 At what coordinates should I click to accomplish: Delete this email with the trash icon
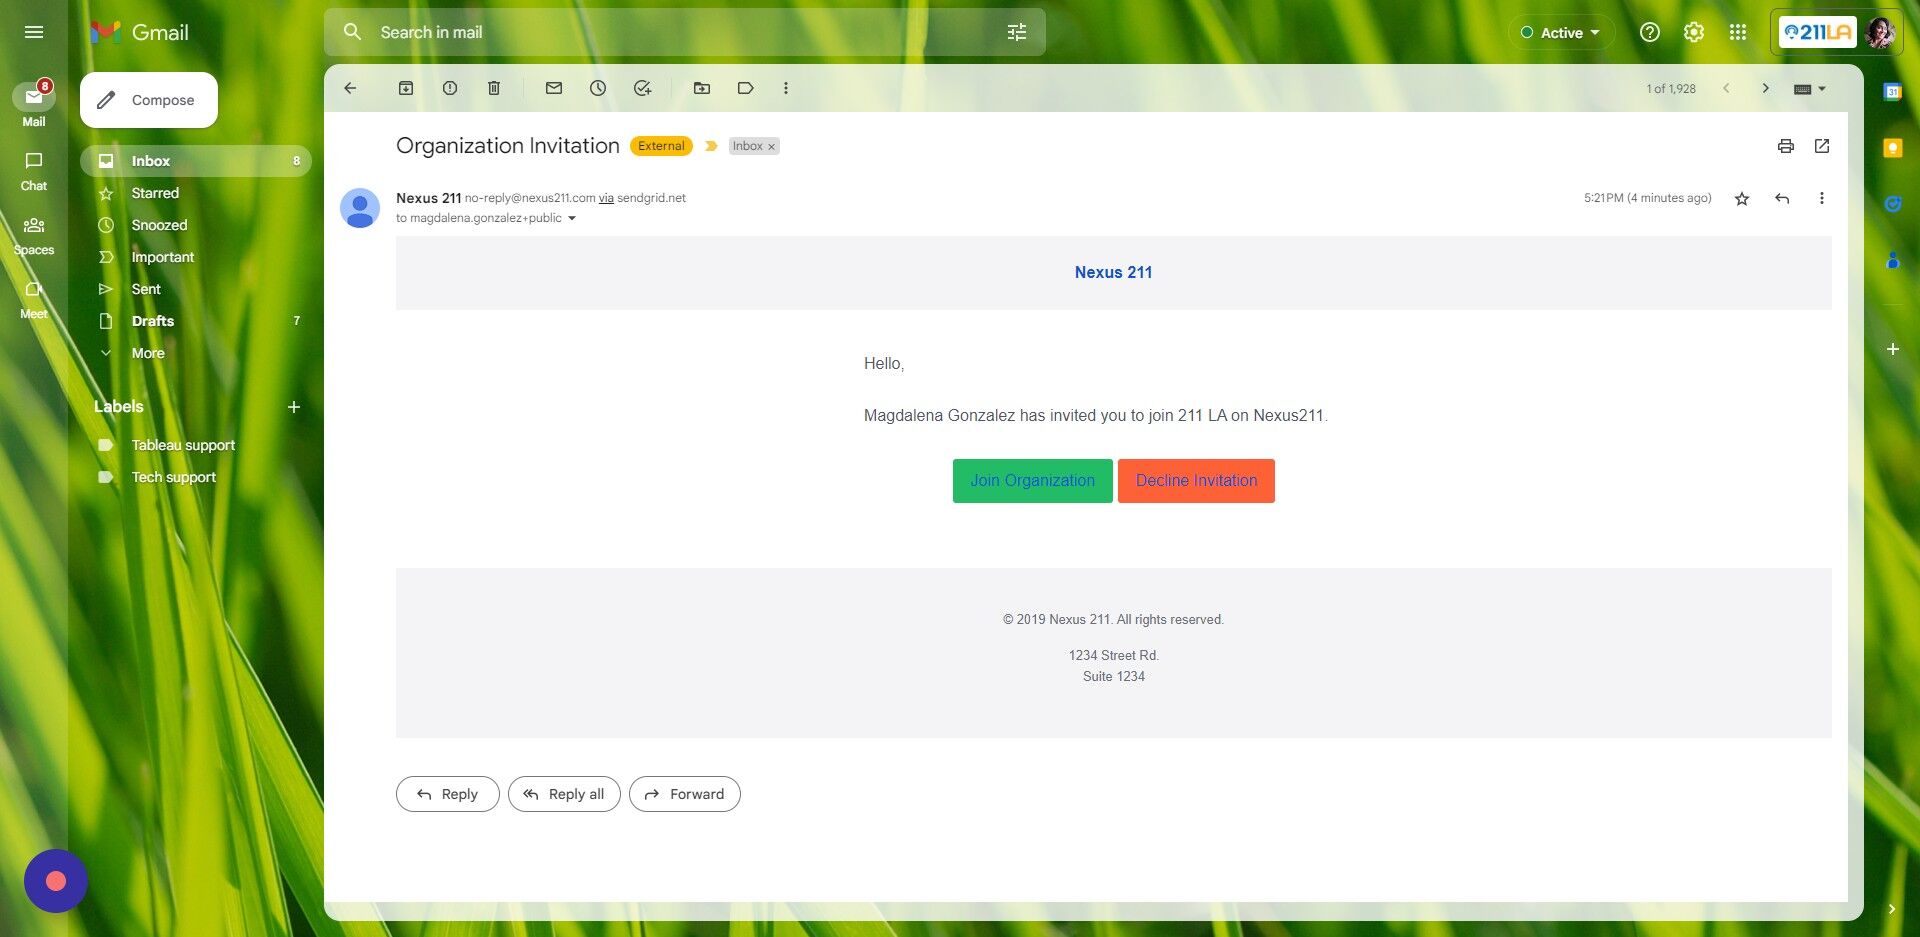(494, 88)
